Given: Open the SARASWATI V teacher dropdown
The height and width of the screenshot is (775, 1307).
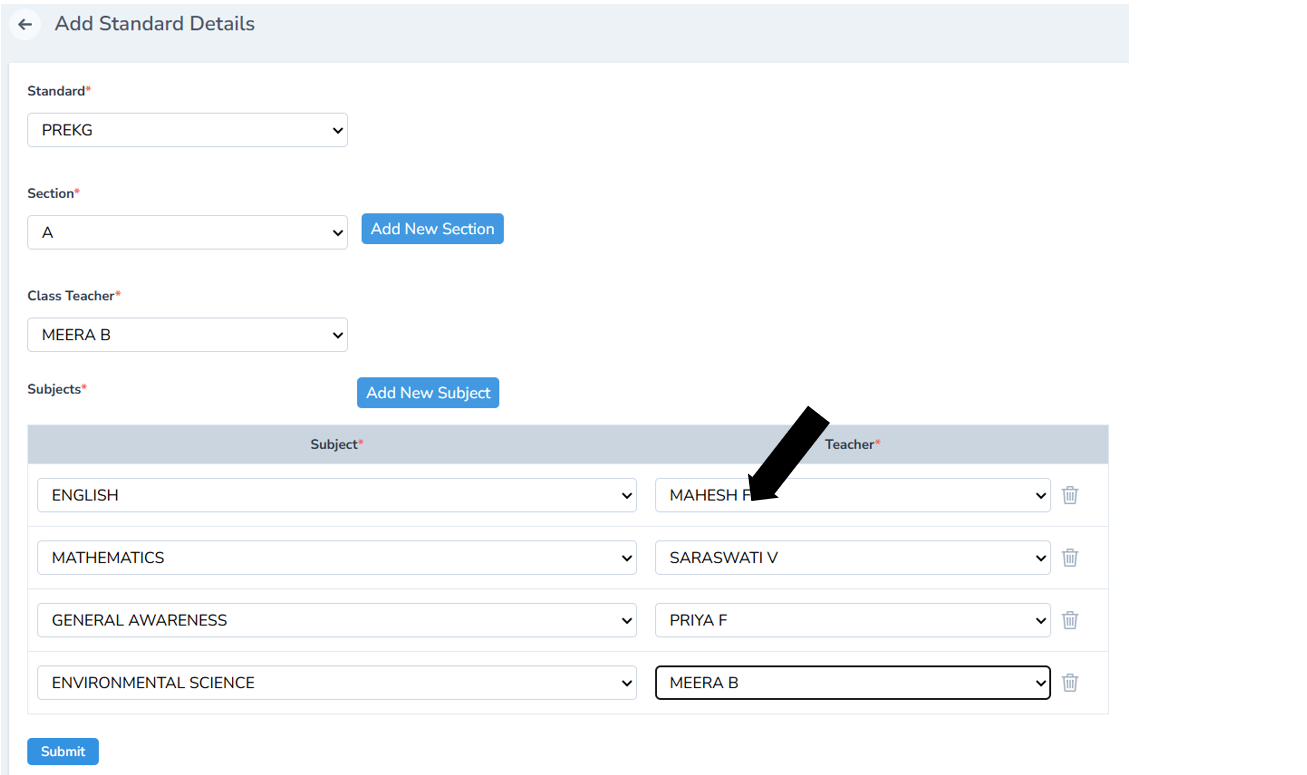Looking at the screenshot, I should tap(852, 558).
